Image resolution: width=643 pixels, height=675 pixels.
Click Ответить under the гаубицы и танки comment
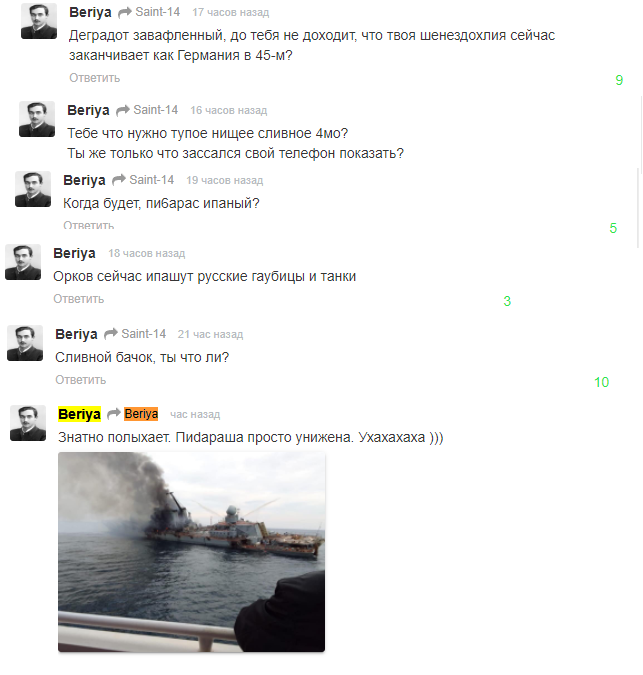[x=79, y=299]
